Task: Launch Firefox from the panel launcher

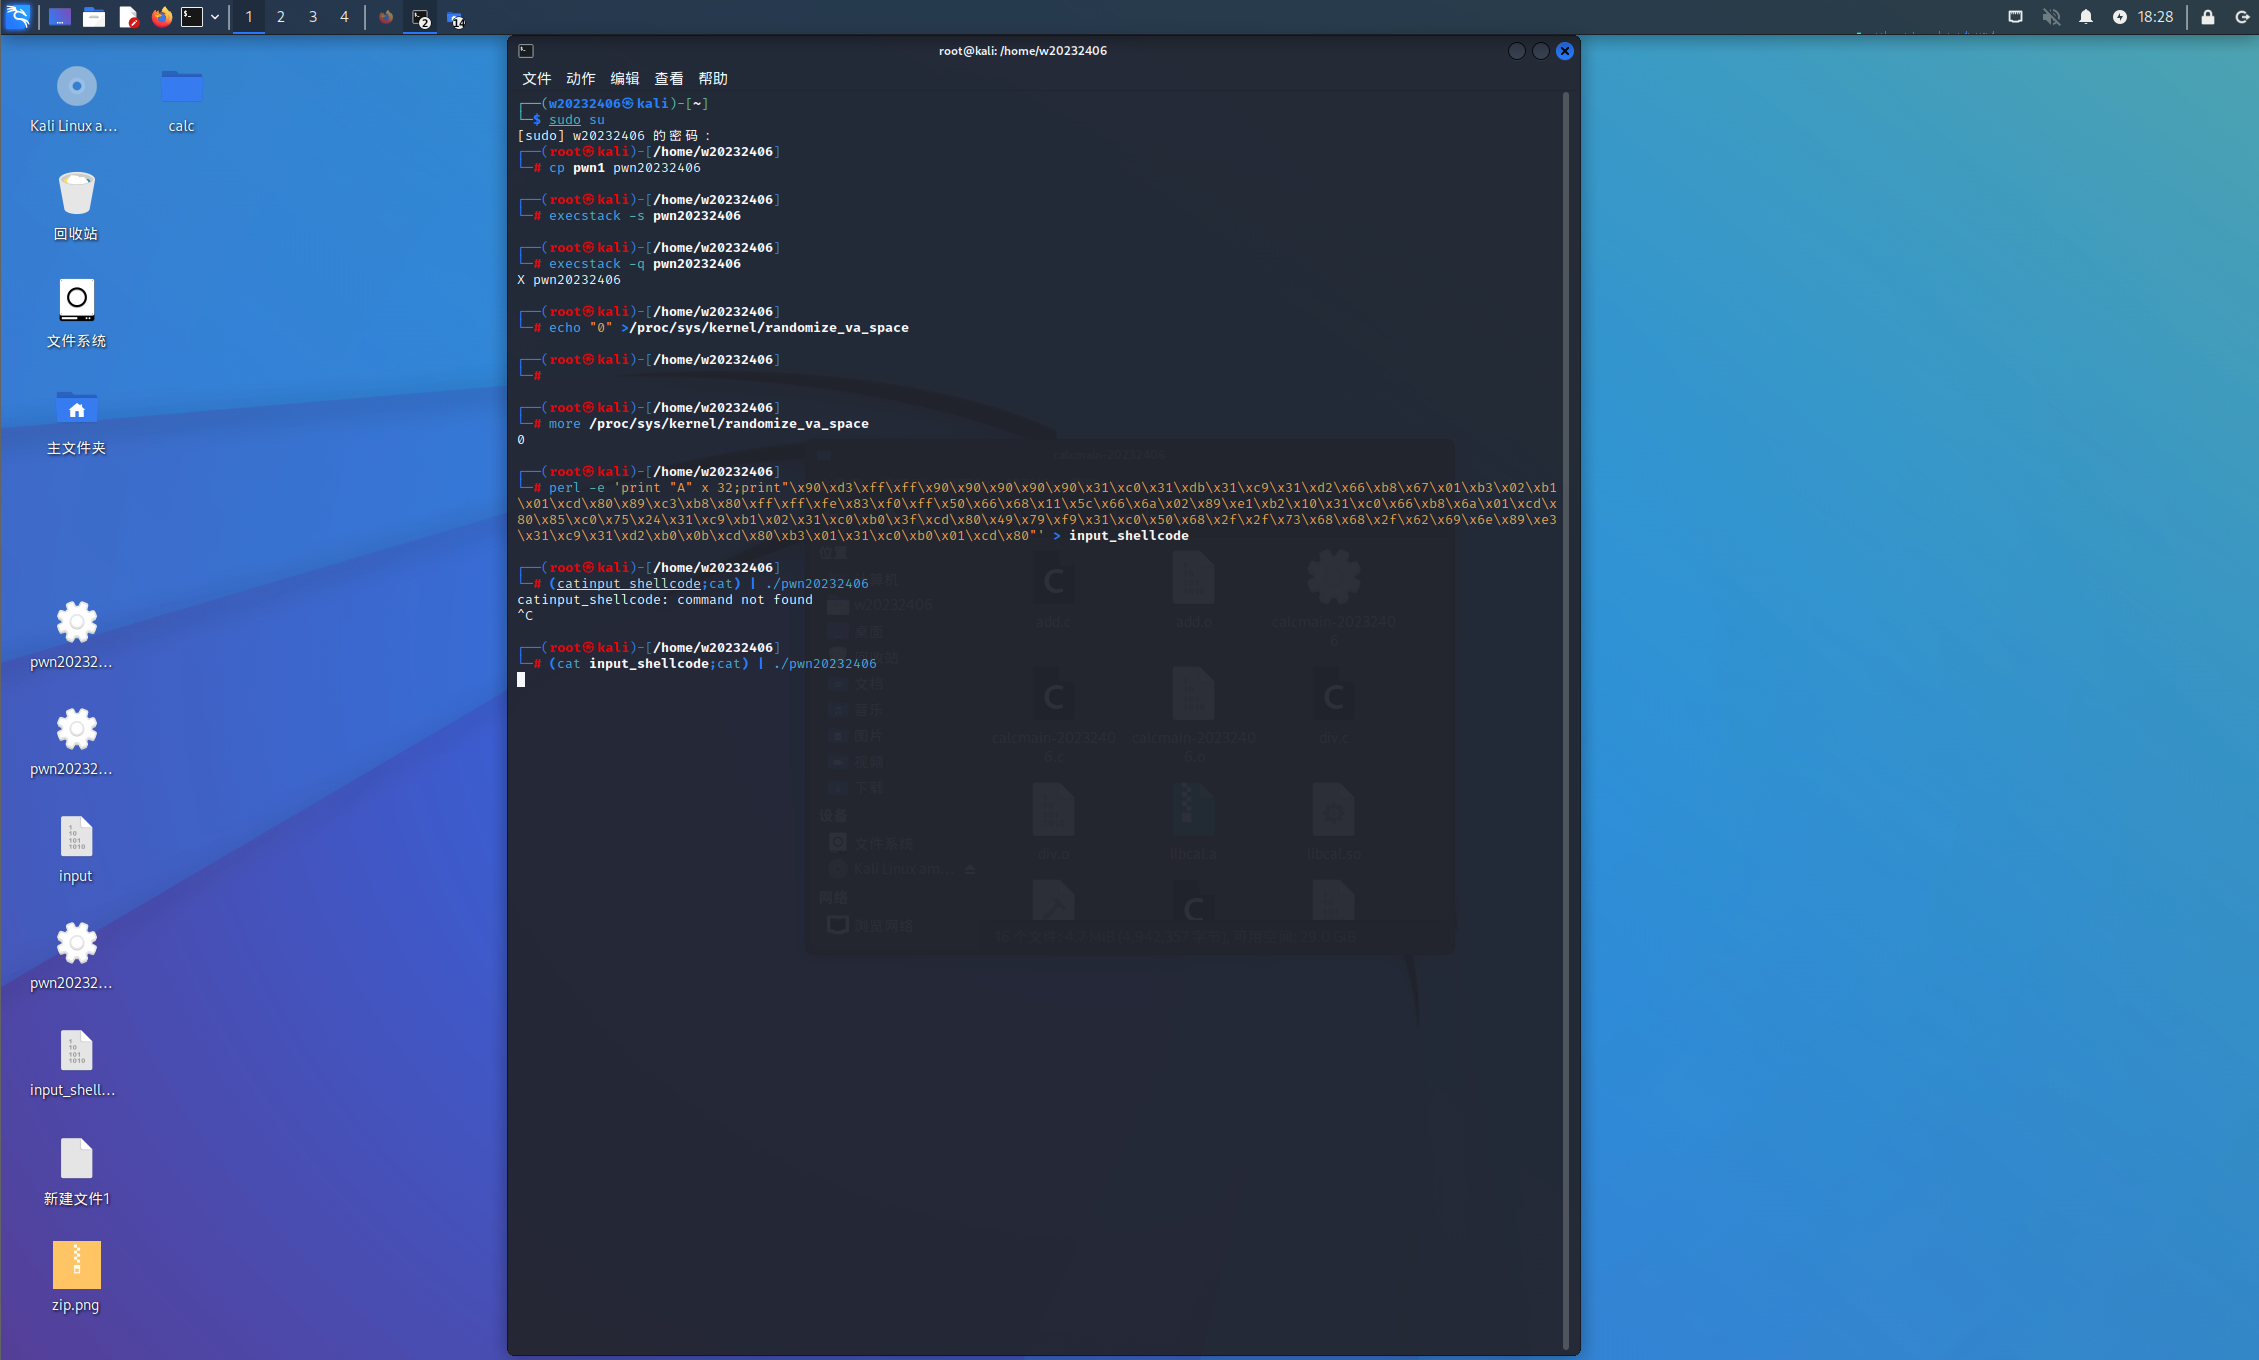Action: (x=161, y=17)
